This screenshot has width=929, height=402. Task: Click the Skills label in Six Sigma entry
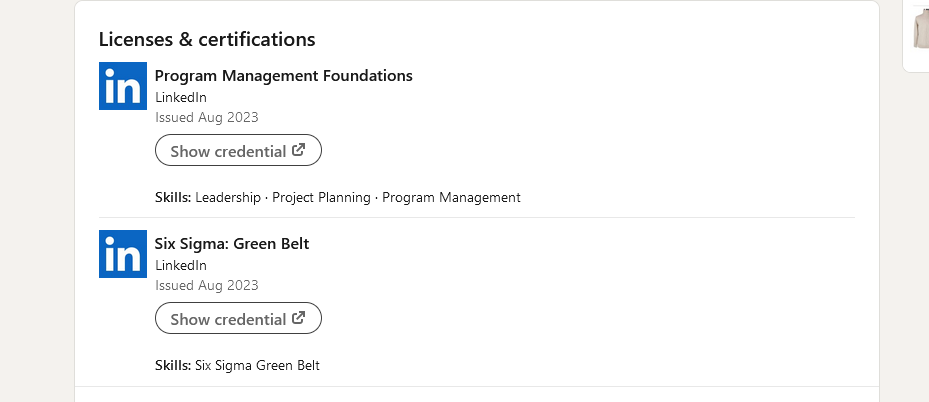coord(173,366)
